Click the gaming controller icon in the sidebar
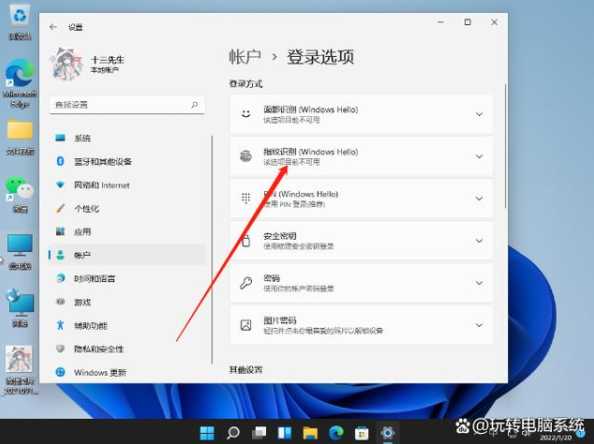 point(60,302)
